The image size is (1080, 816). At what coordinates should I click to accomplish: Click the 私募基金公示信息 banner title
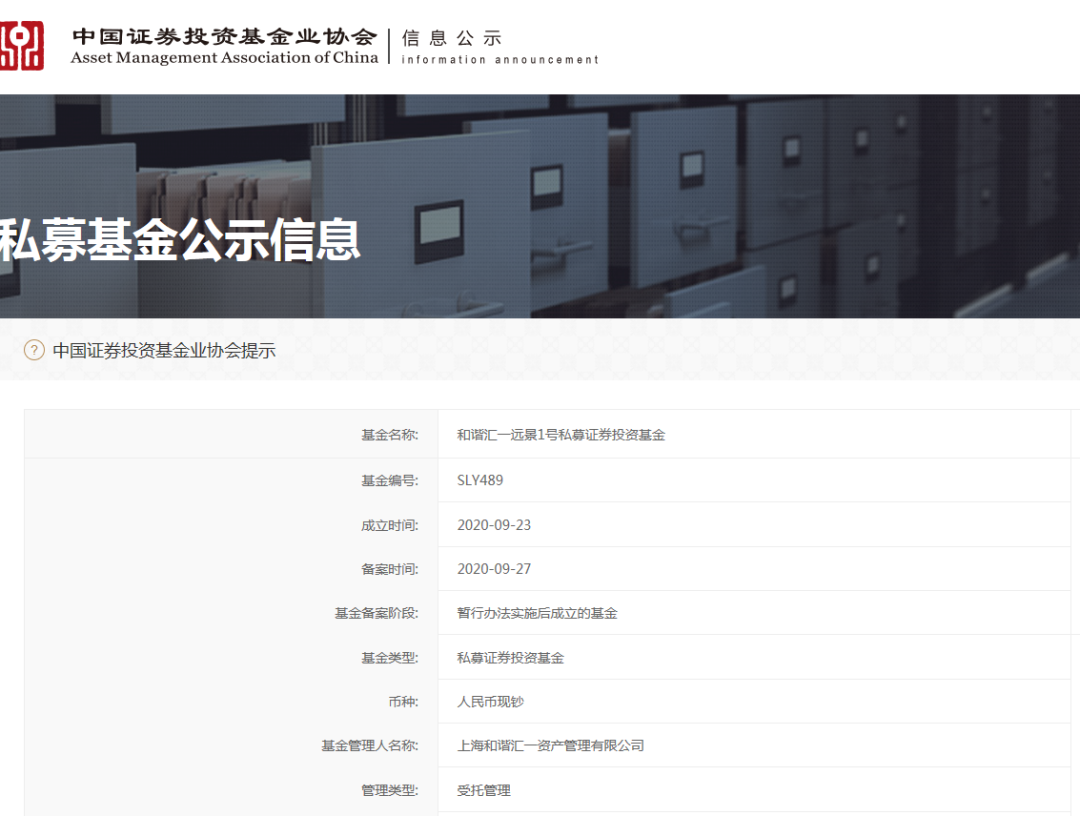click(180, 242)
